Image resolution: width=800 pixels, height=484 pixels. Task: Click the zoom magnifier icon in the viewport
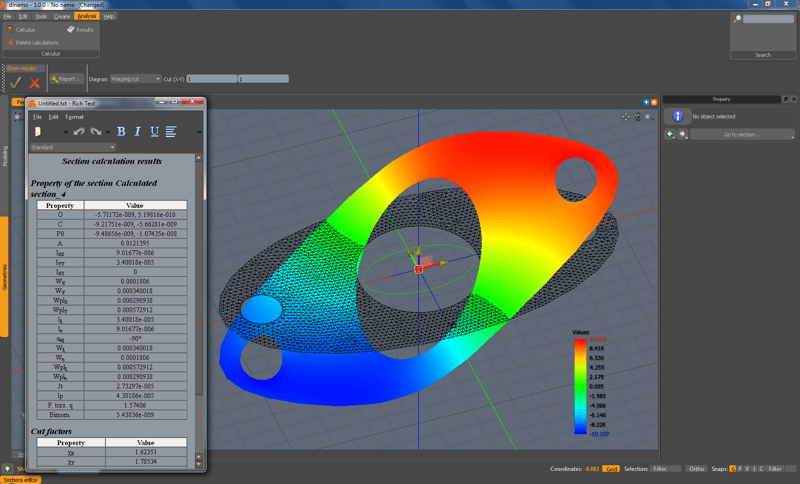point(648,117)
